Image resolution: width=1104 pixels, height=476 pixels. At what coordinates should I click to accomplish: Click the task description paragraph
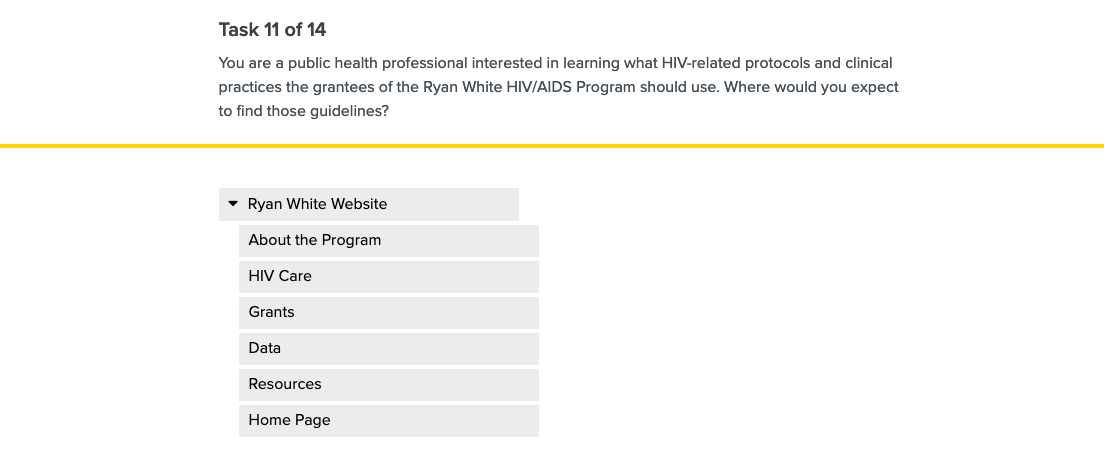558,87
